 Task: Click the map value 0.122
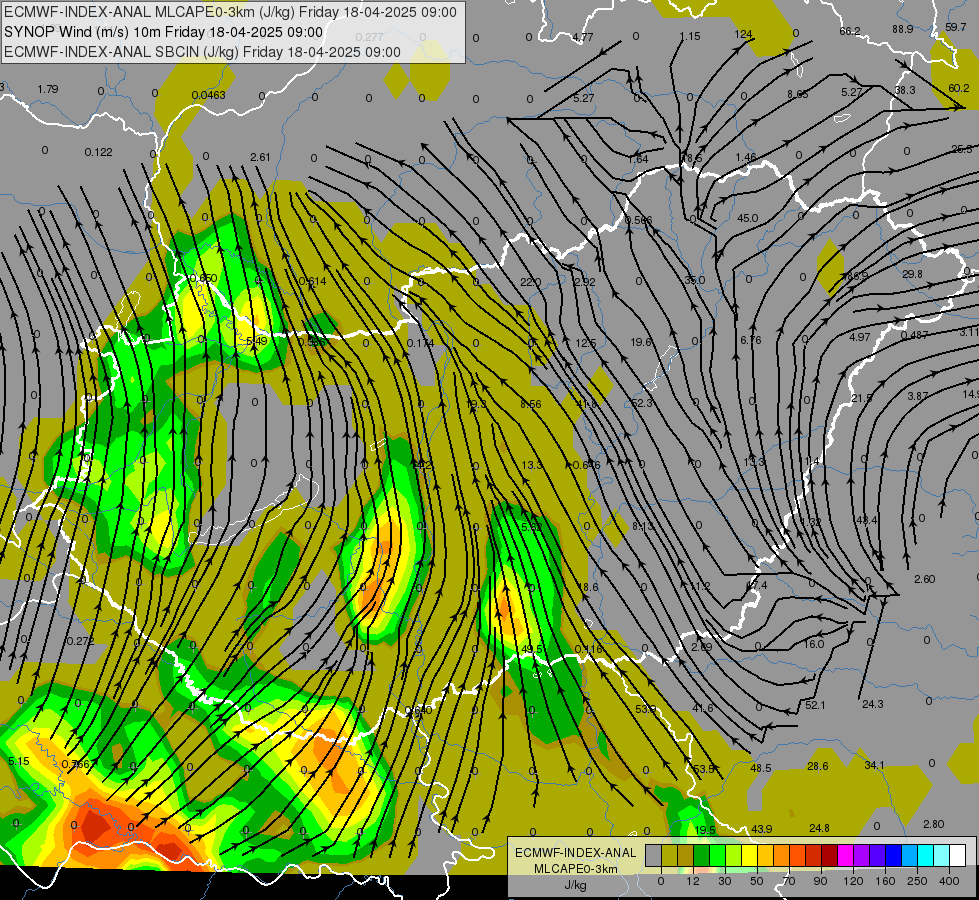99,152
